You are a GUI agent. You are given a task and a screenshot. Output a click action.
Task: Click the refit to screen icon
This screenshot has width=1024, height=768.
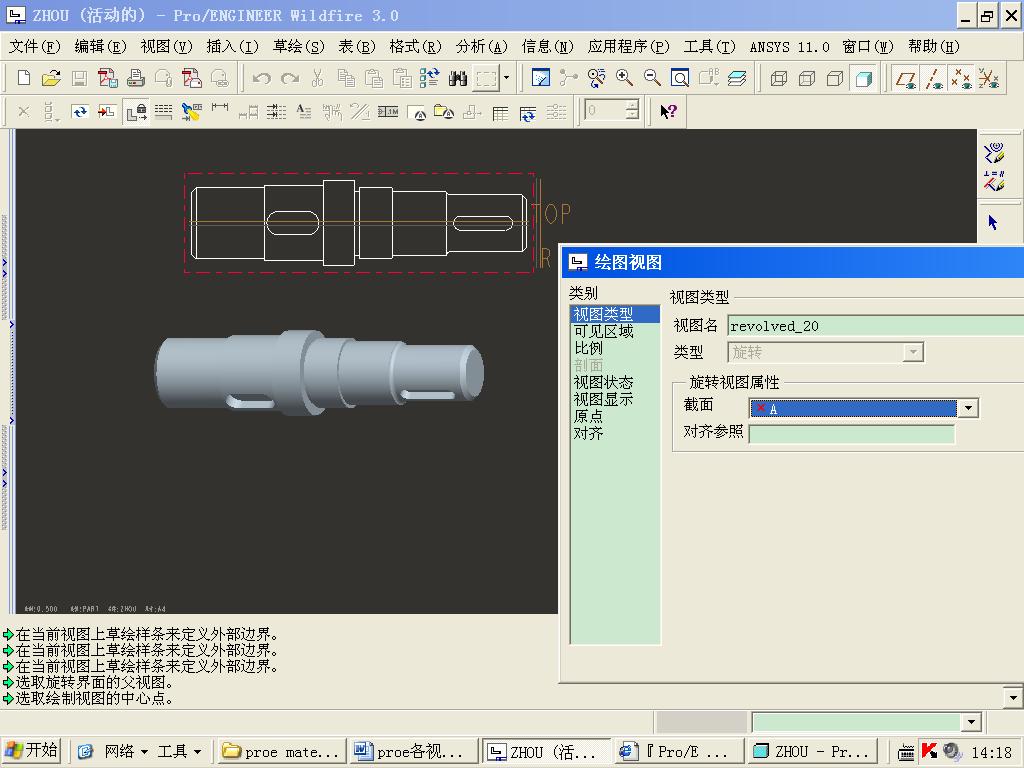coord(680,78)
